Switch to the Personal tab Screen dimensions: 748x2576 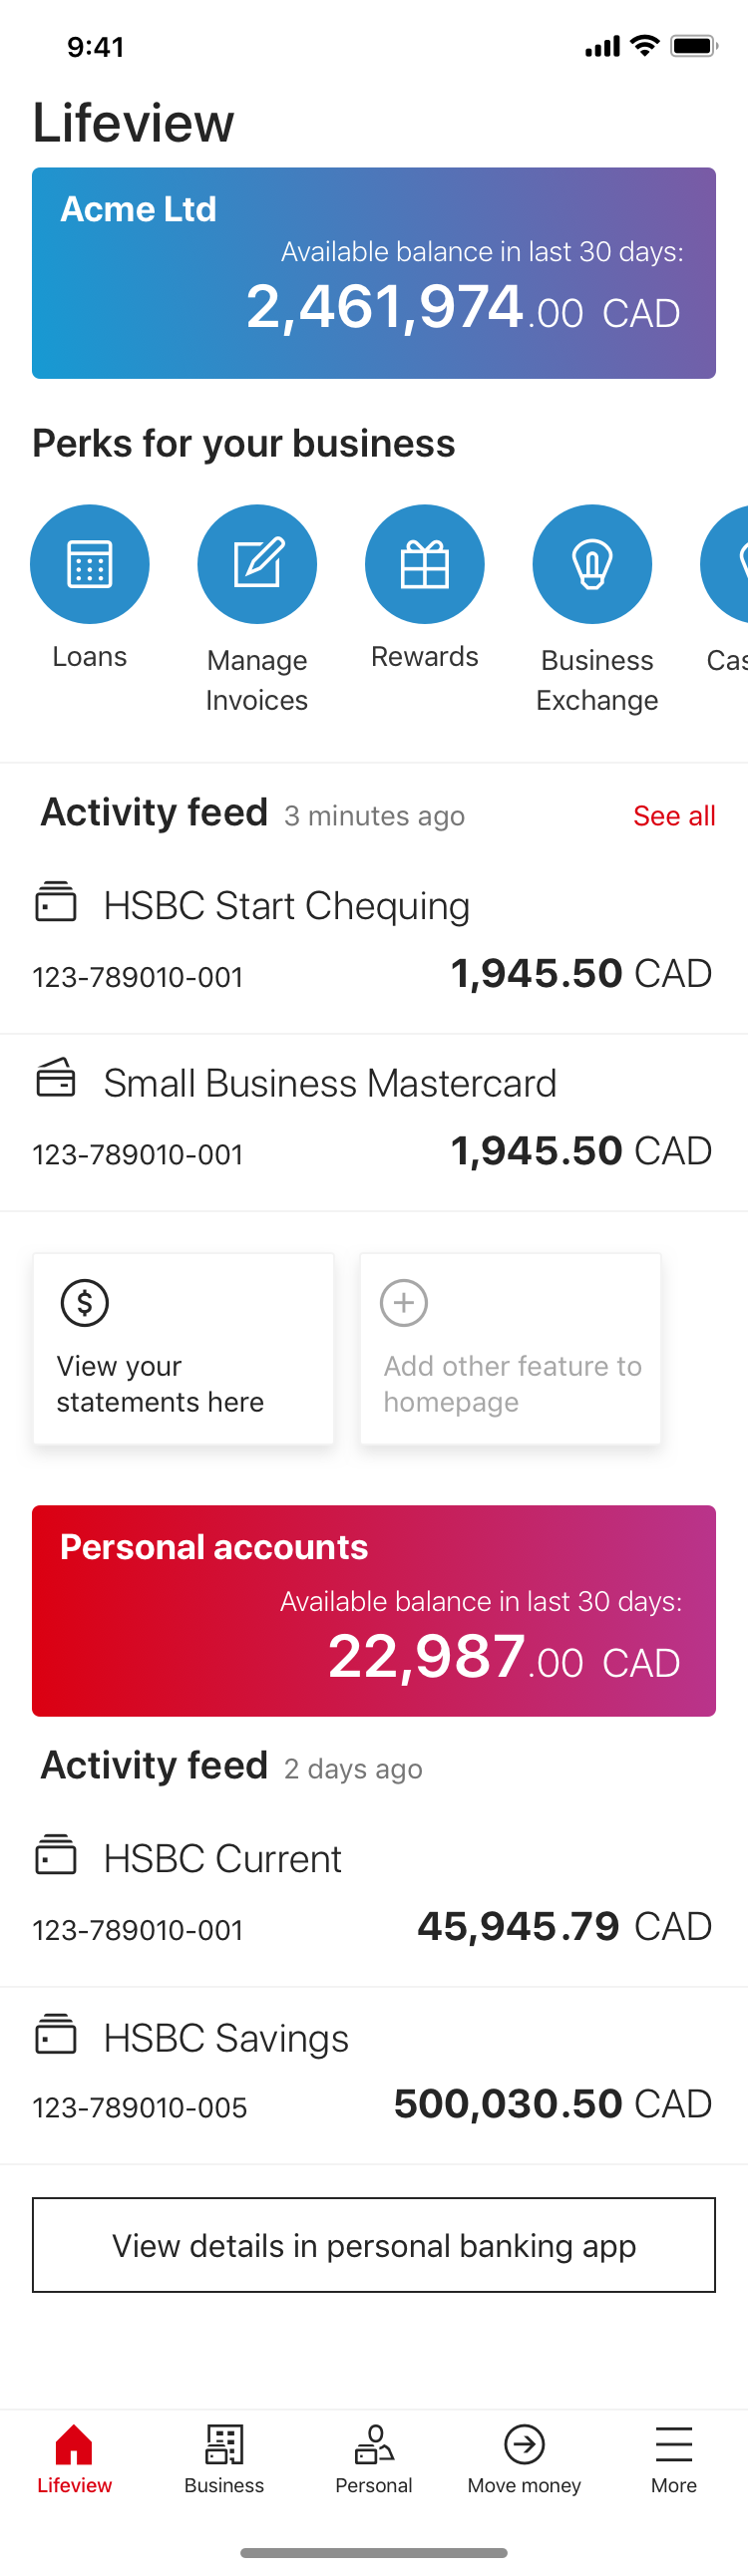(374, 2458)
